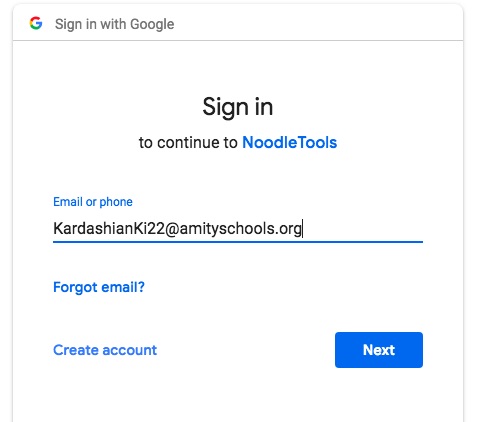Viewport: 489px width, 422px height.
Task: Focus the Email or phone field
Action: tap(238, 229)
